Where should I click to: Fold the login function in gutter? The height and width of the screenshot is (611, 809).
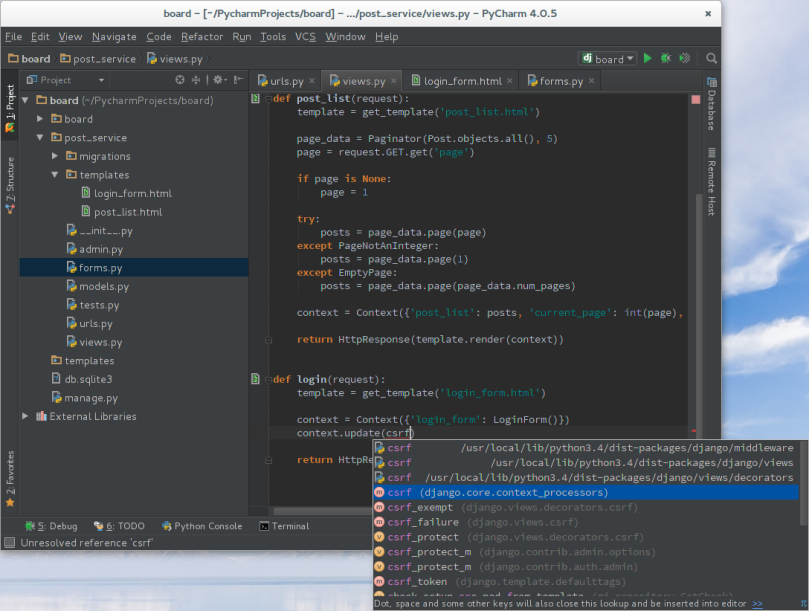268,379
